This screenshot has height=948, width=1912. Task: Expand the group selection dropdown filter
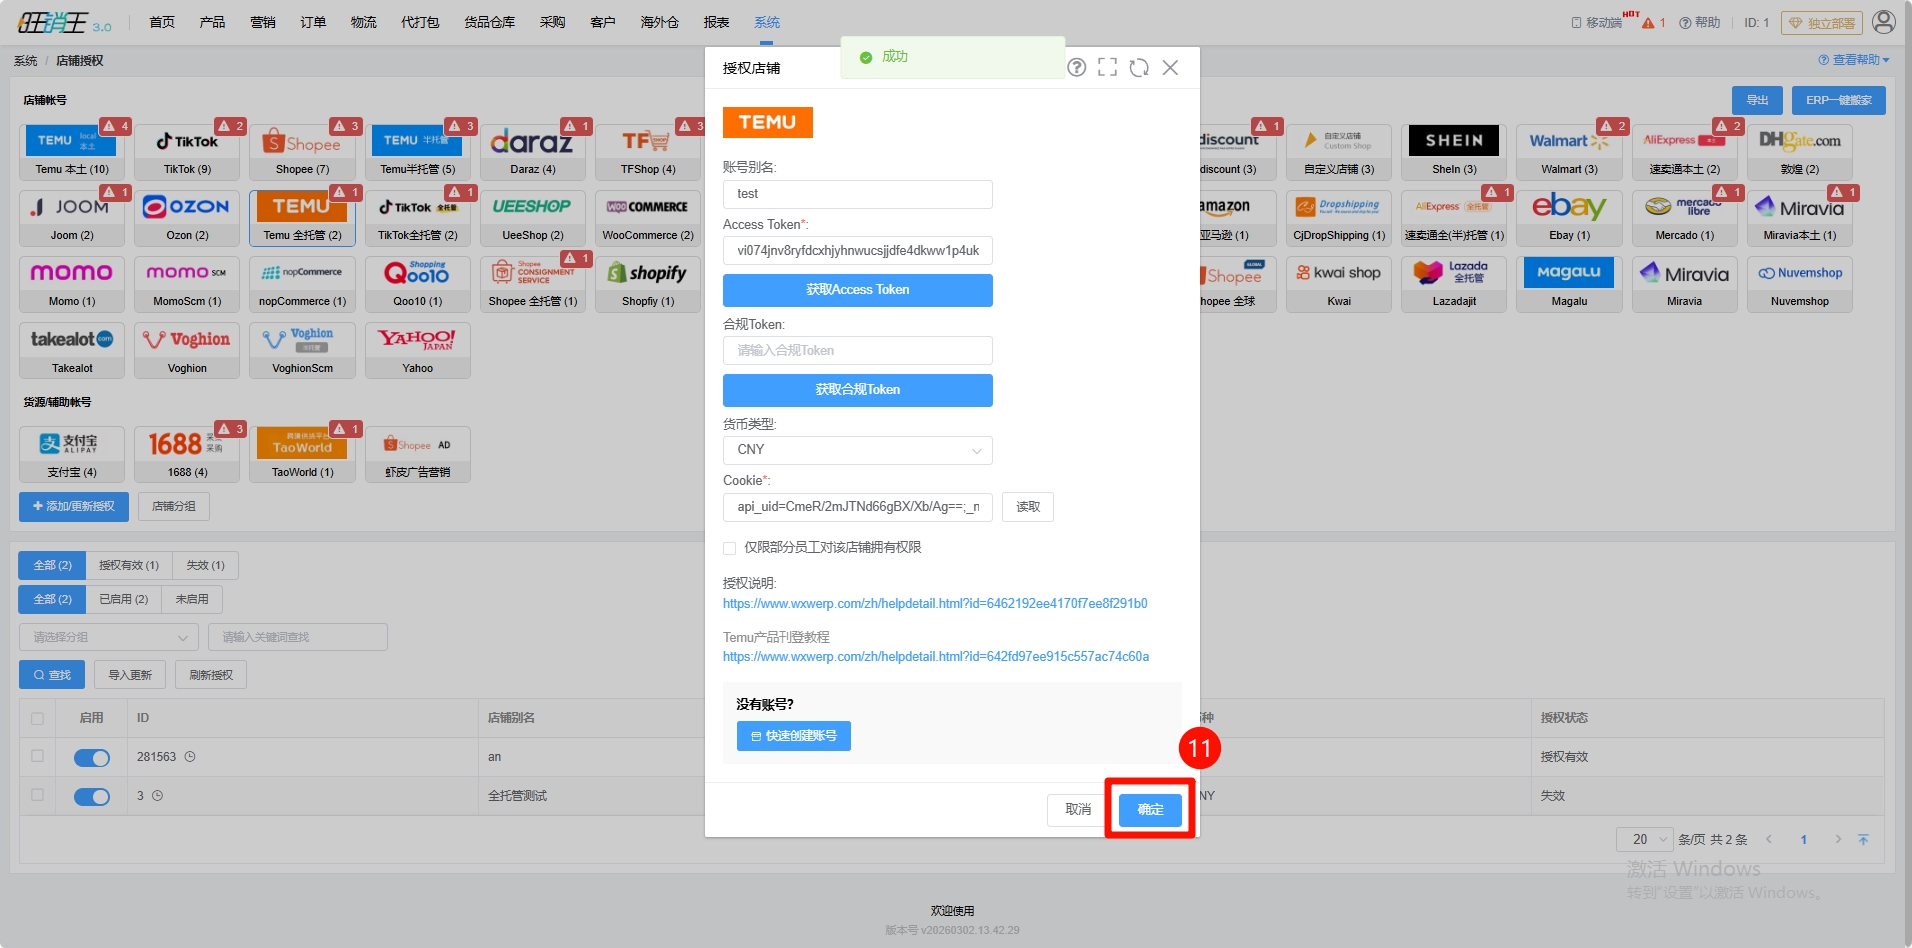pyautogui.click(x=108, y=637)
